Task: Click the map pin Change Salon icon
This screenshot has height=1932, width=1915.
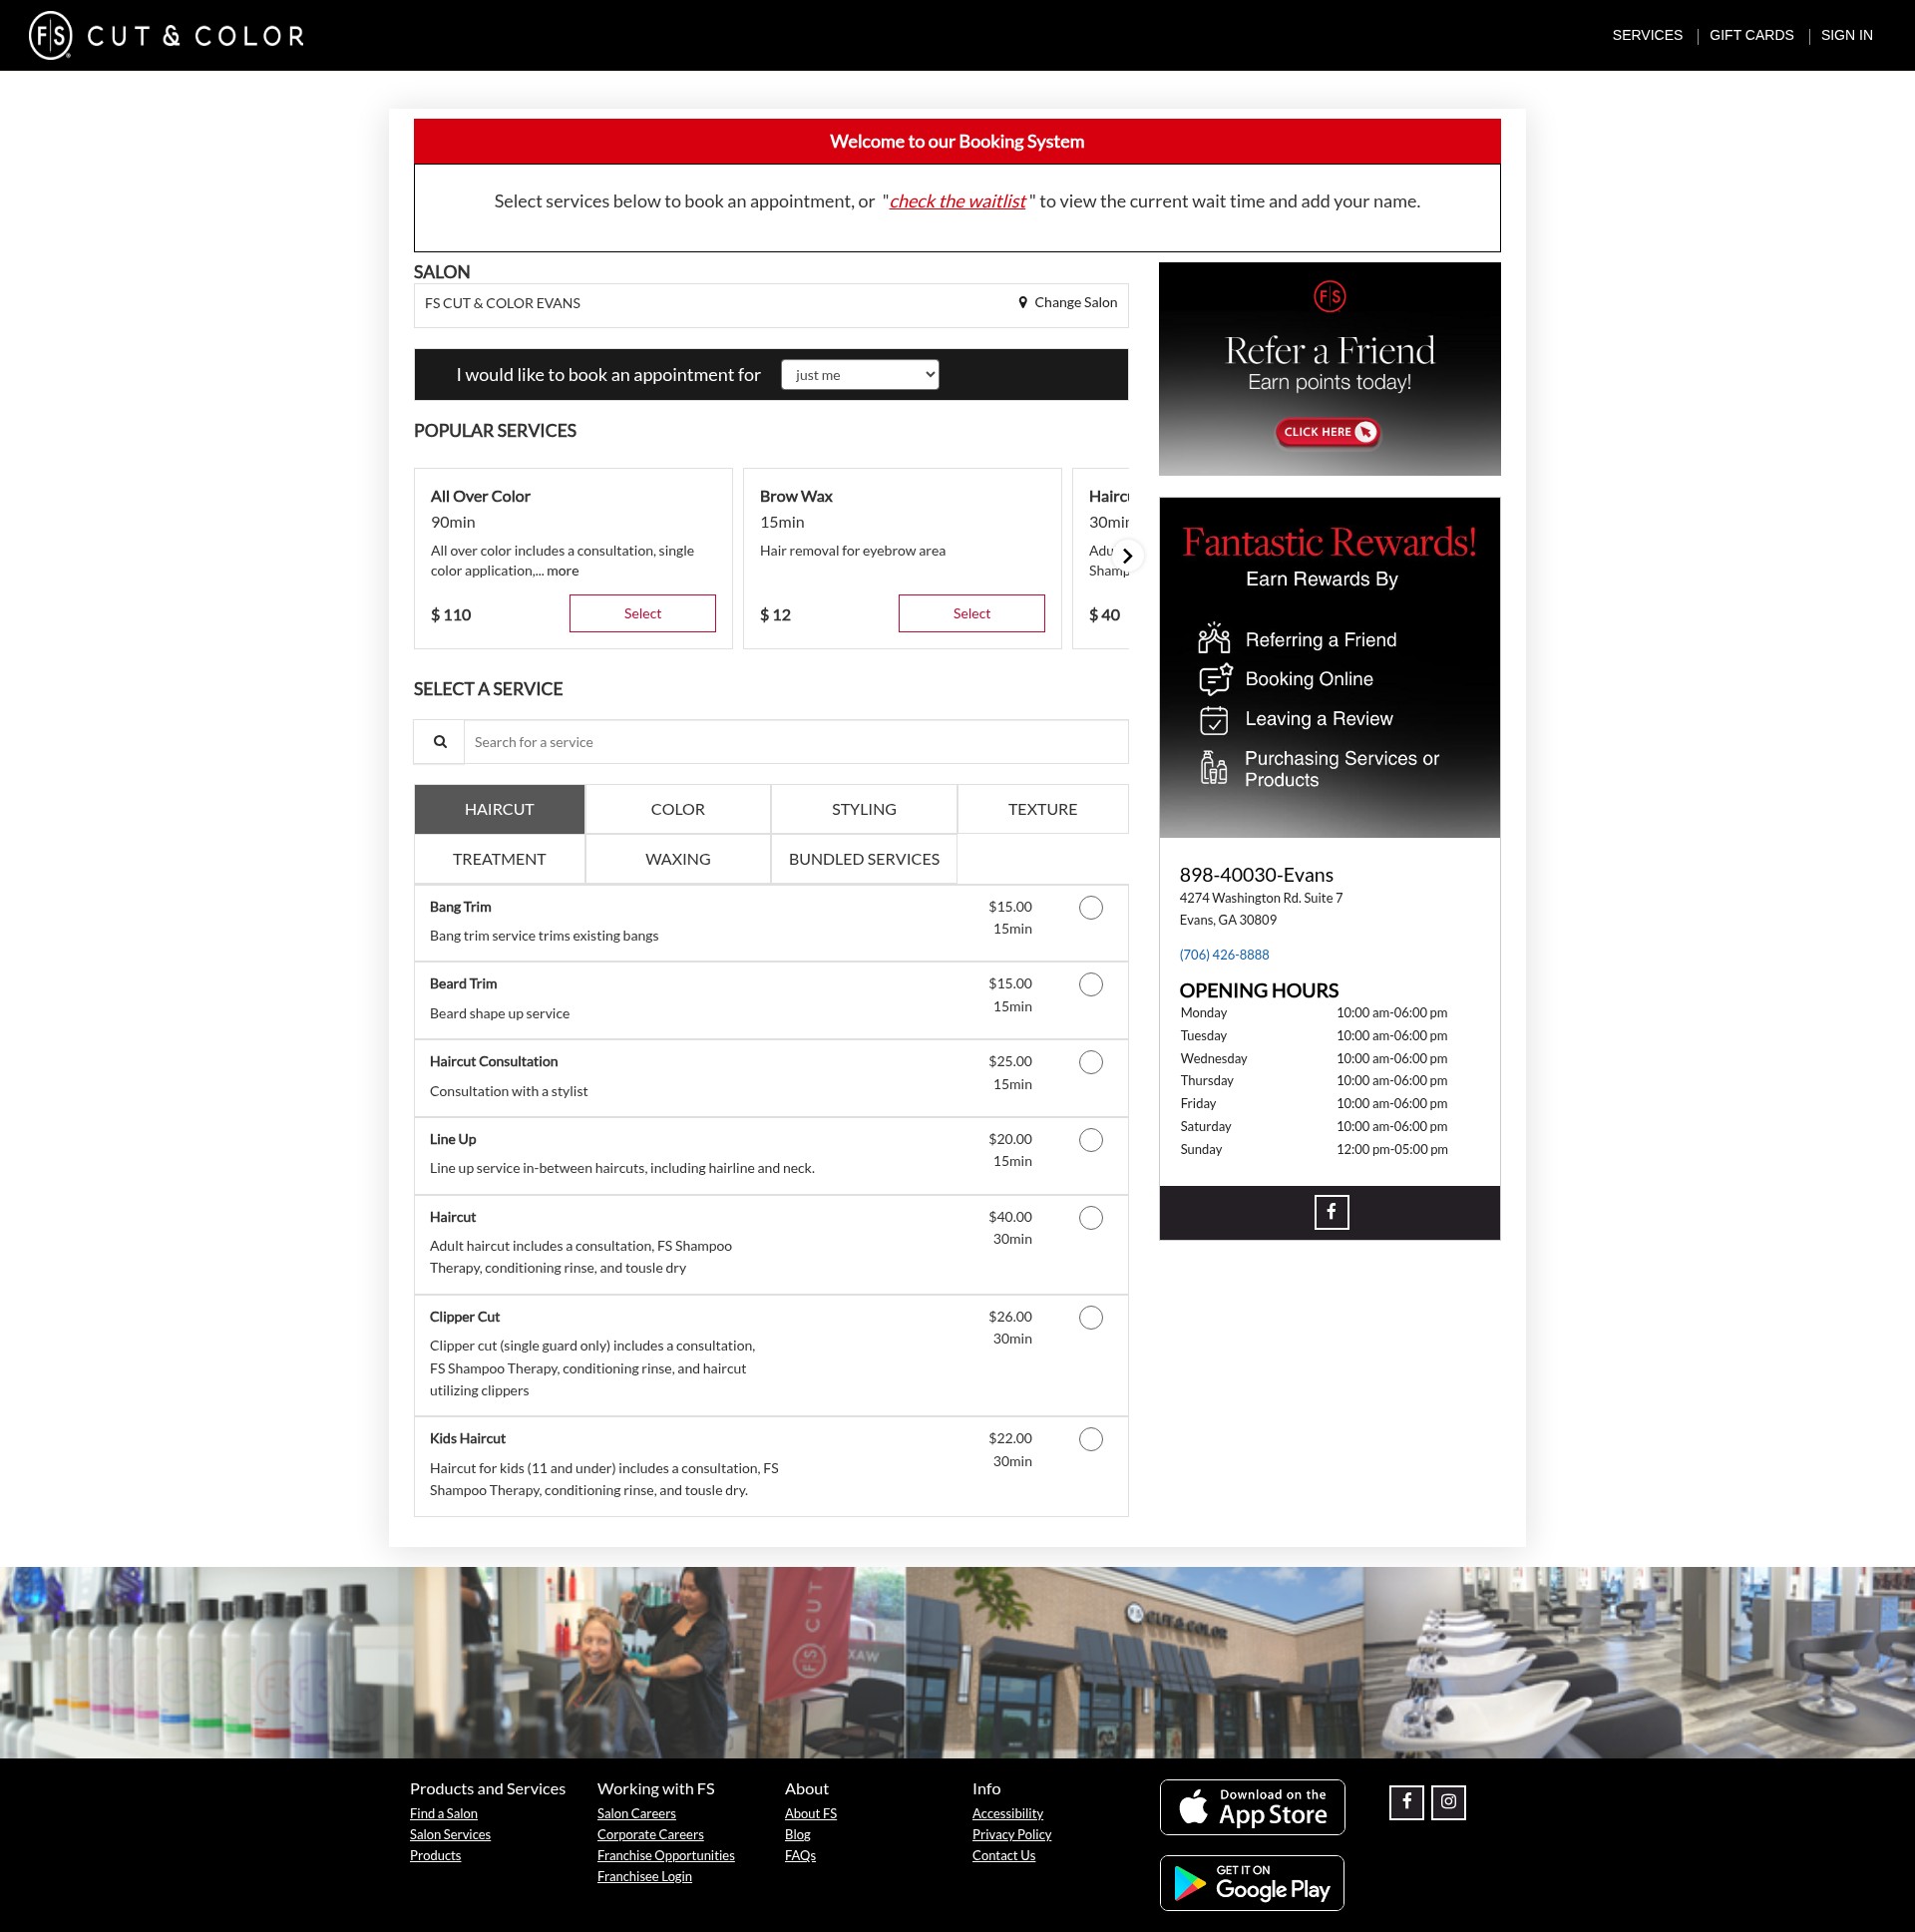Action: 1022,303
